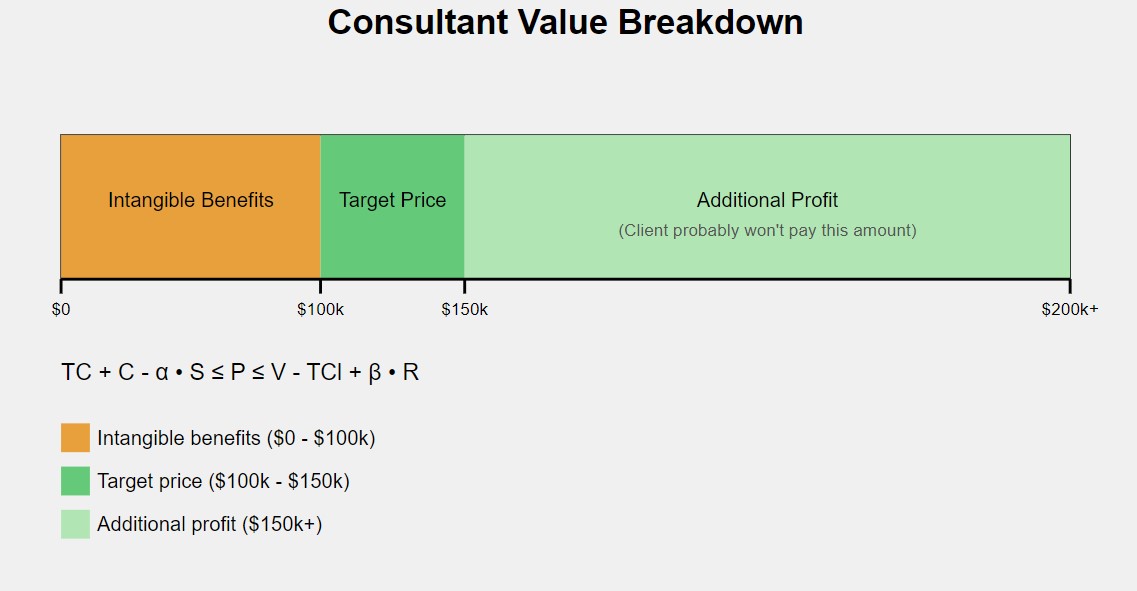Click the $200k+ axis label
This screenshot has height=591, width=1137.
(1069, 310)
